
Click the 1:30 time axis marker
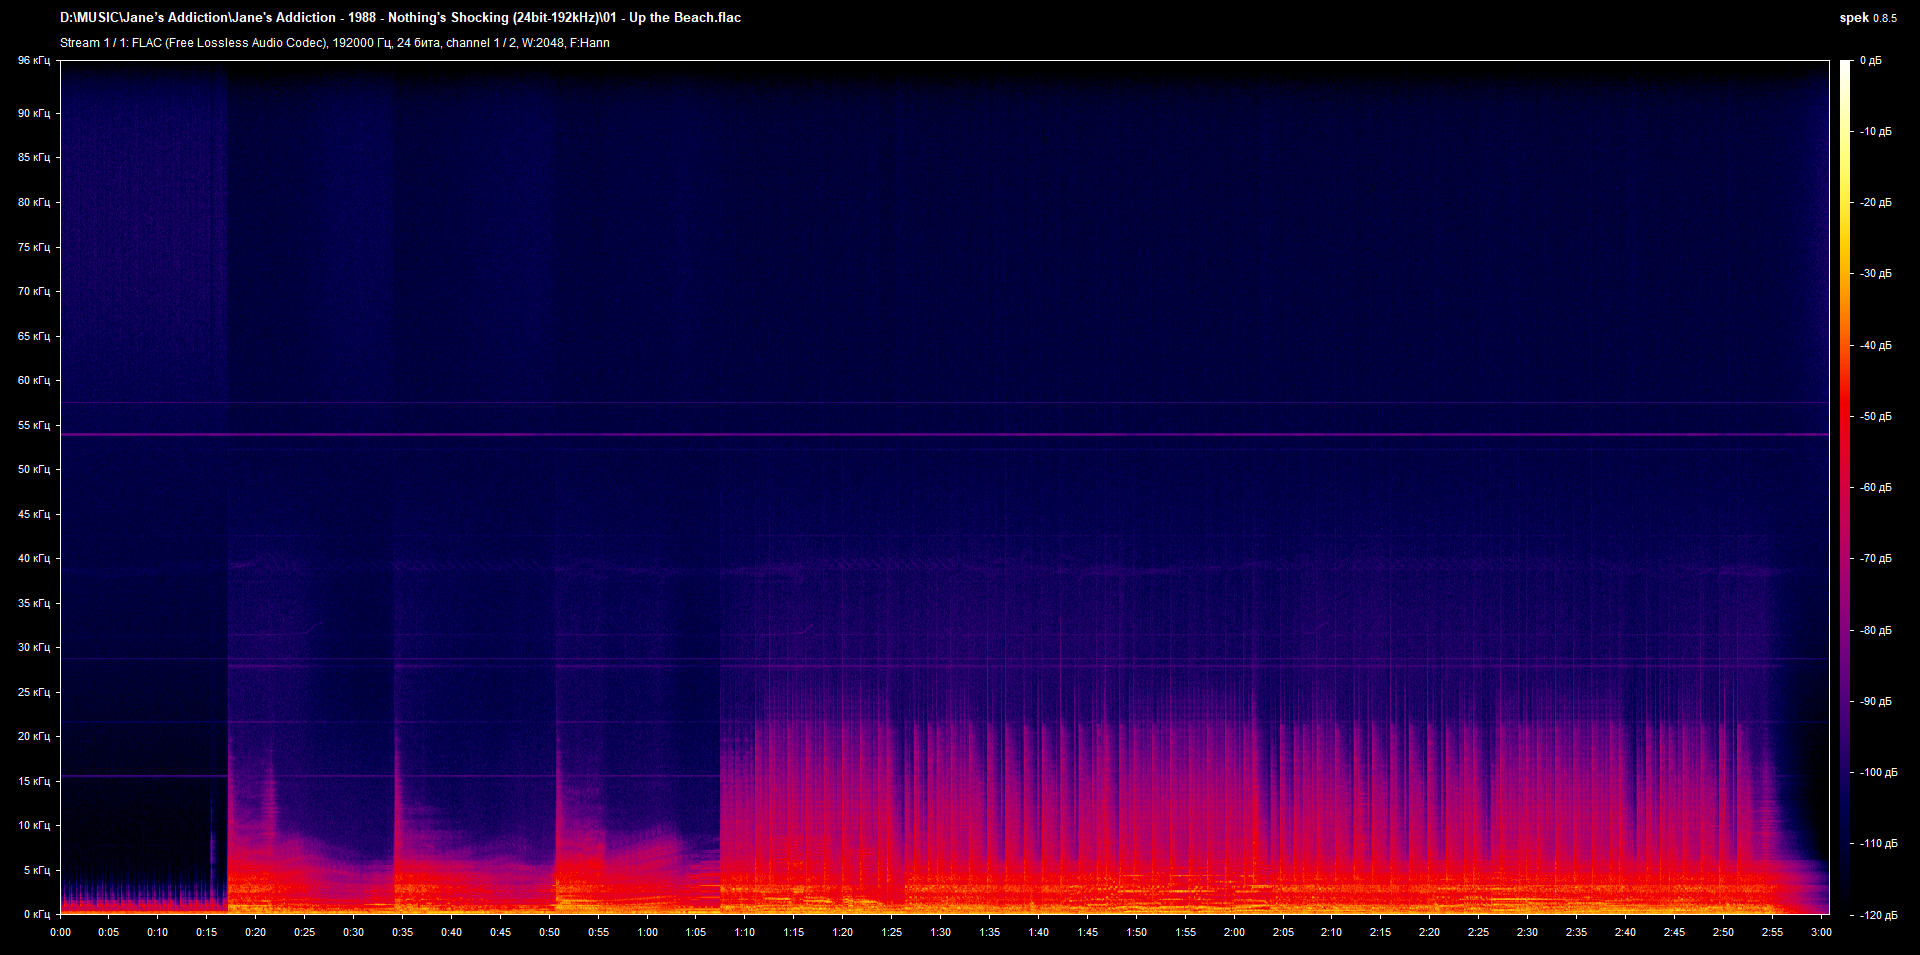[x=940, y=932]
